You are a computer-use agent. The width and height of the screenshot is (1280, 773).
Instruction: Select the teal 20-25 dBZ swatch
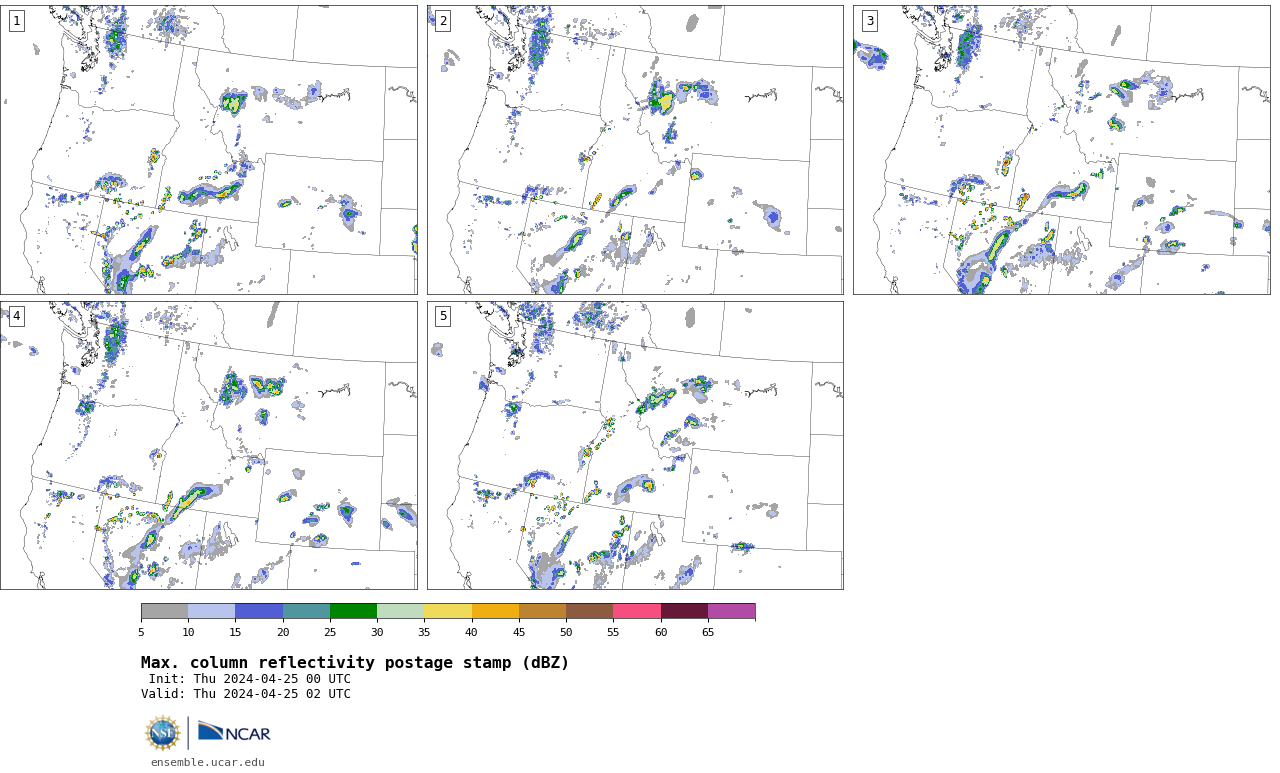pyautogui.click(x=306, y=611)
